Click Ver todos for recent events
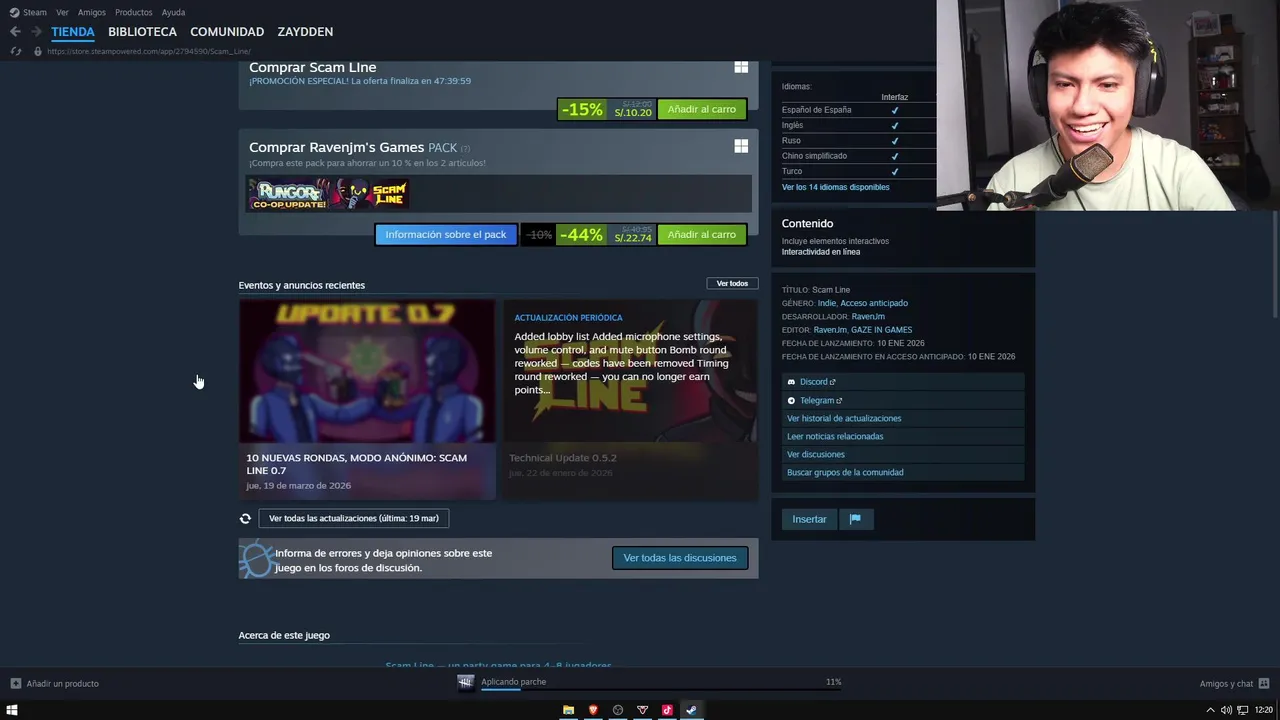The height and width of the screenshot is (720, 1280). (732, 283)
